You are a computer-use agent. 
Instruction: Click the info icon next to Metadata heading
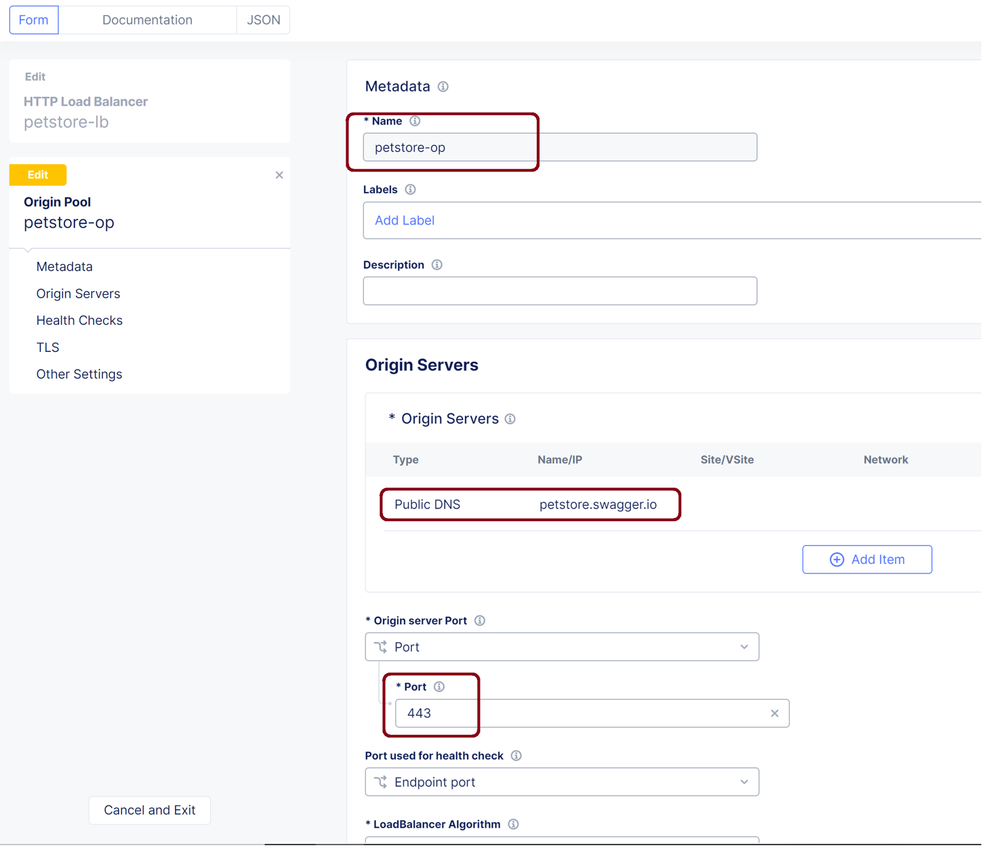(x=443, y=87)
